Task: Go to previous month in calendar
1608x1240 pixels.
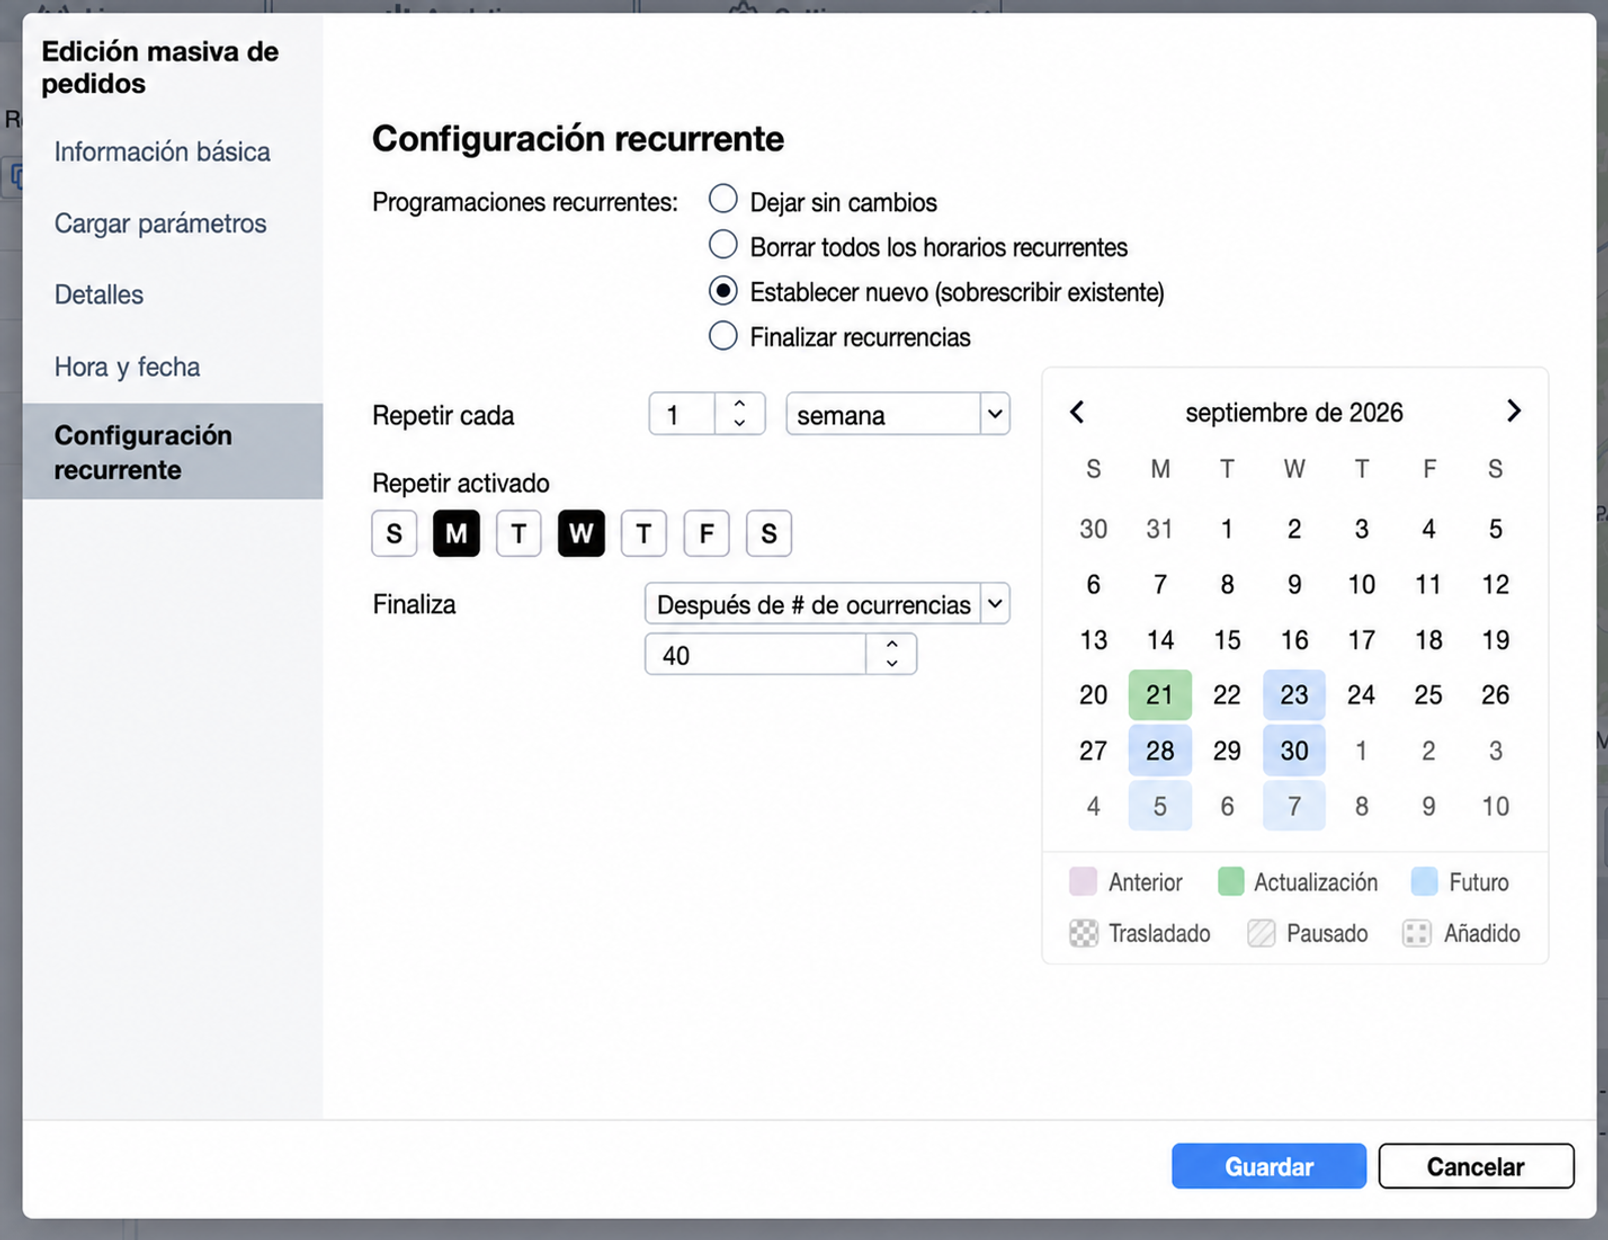Action: (1077, 412)
